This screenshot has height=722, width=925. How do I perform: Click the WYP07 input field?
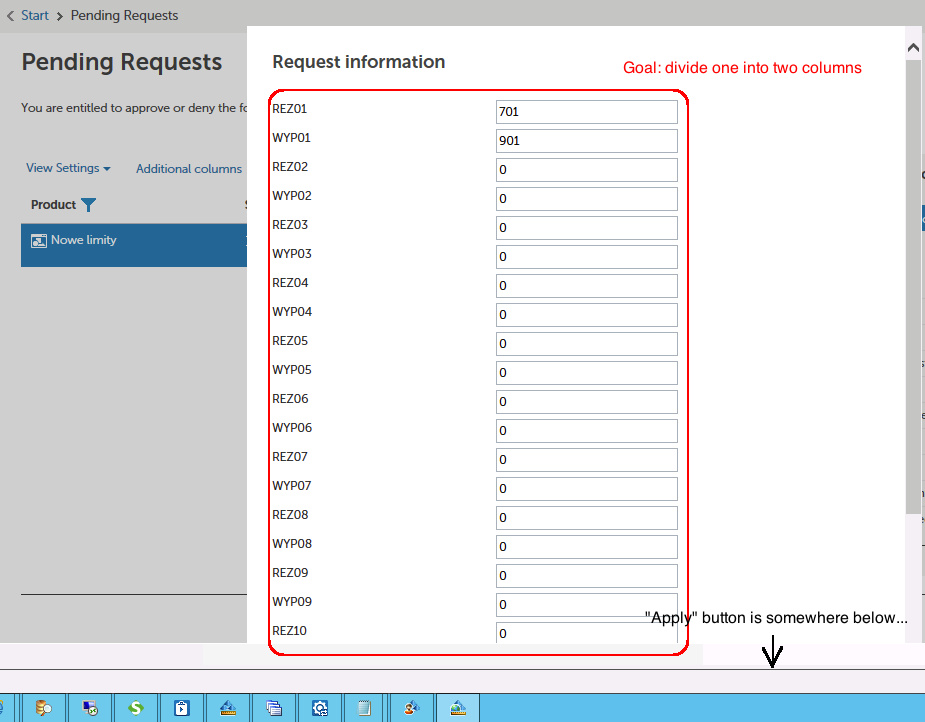coord(586,488)
